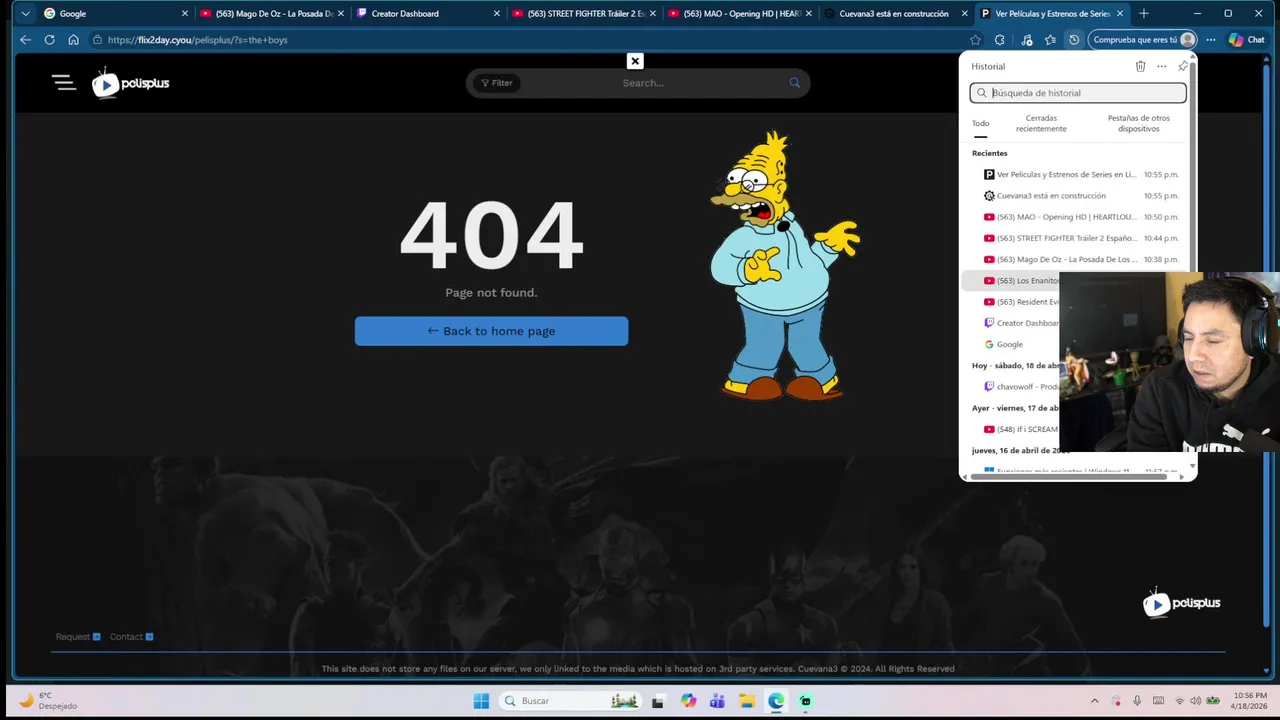Clear history with trash icon

pos(1140,66)
